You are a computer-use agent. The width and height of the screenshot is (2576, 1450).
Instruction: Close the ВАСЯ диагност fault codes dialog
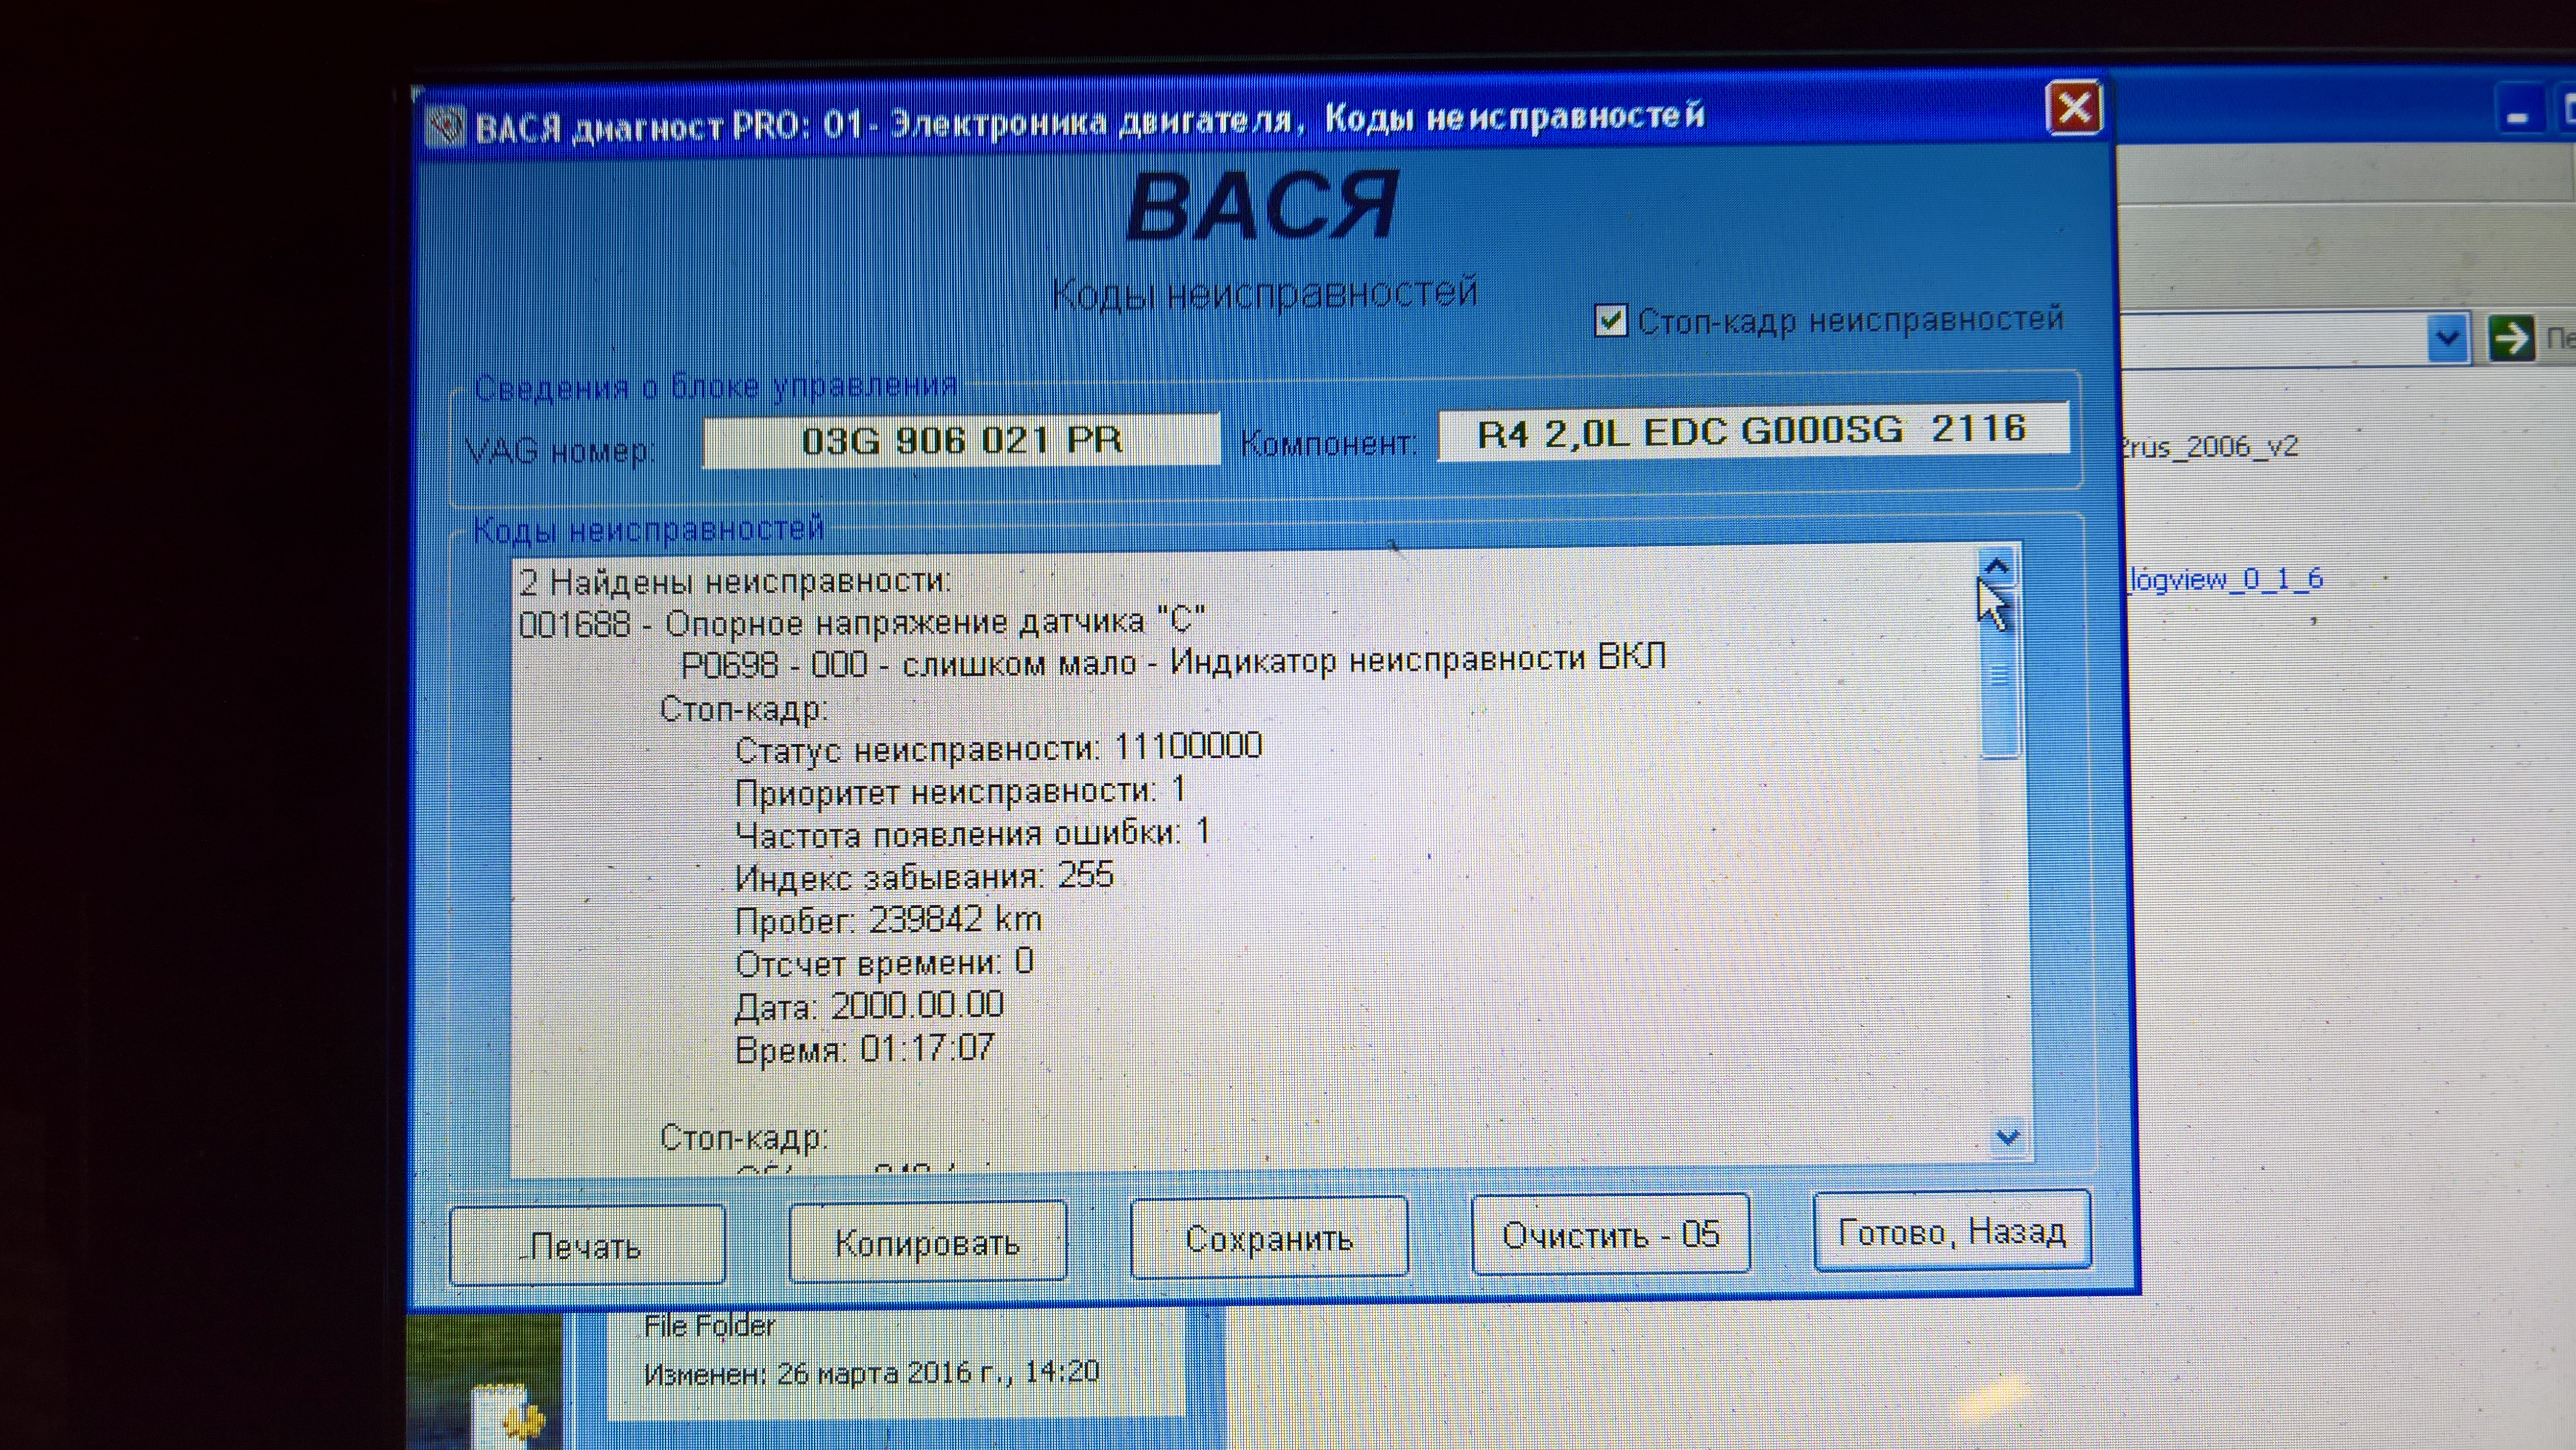2074,107
